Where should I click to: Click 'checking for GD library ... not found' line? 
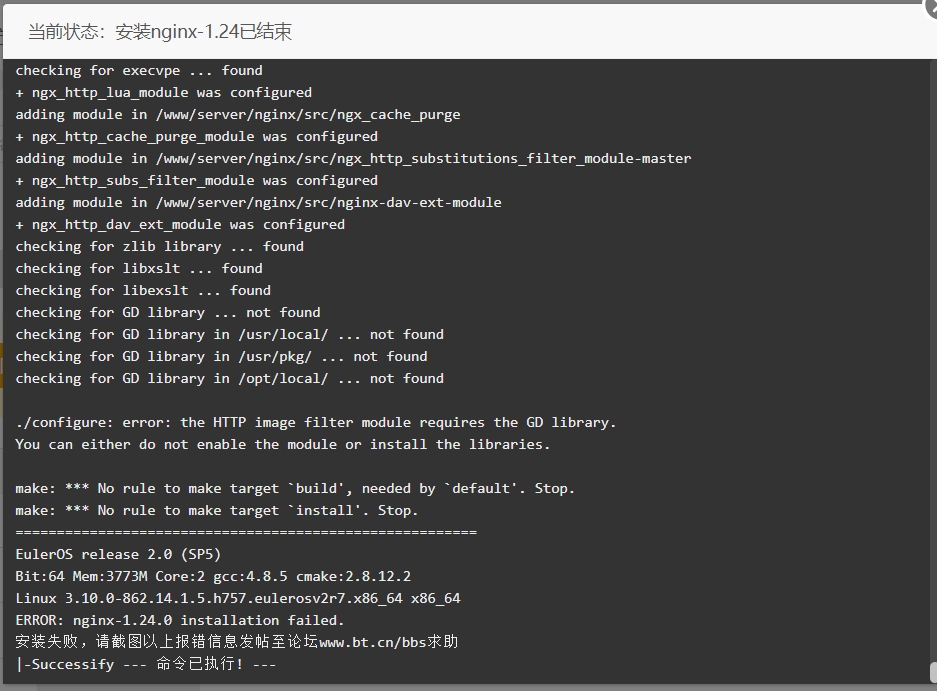(x=168, y=313)
